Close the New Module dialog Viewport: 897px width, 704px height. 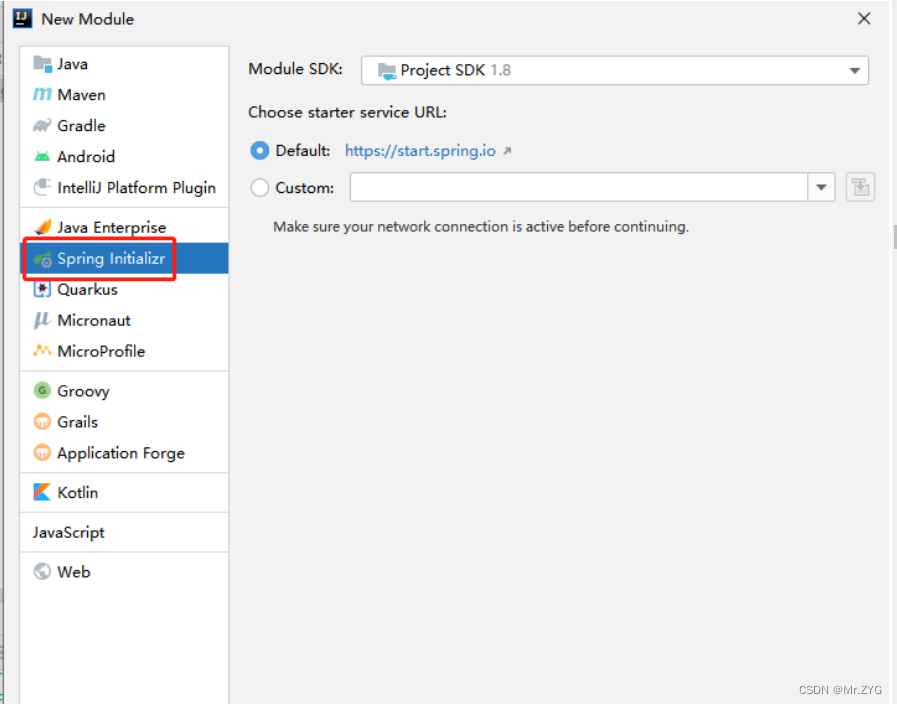(864, 19)
